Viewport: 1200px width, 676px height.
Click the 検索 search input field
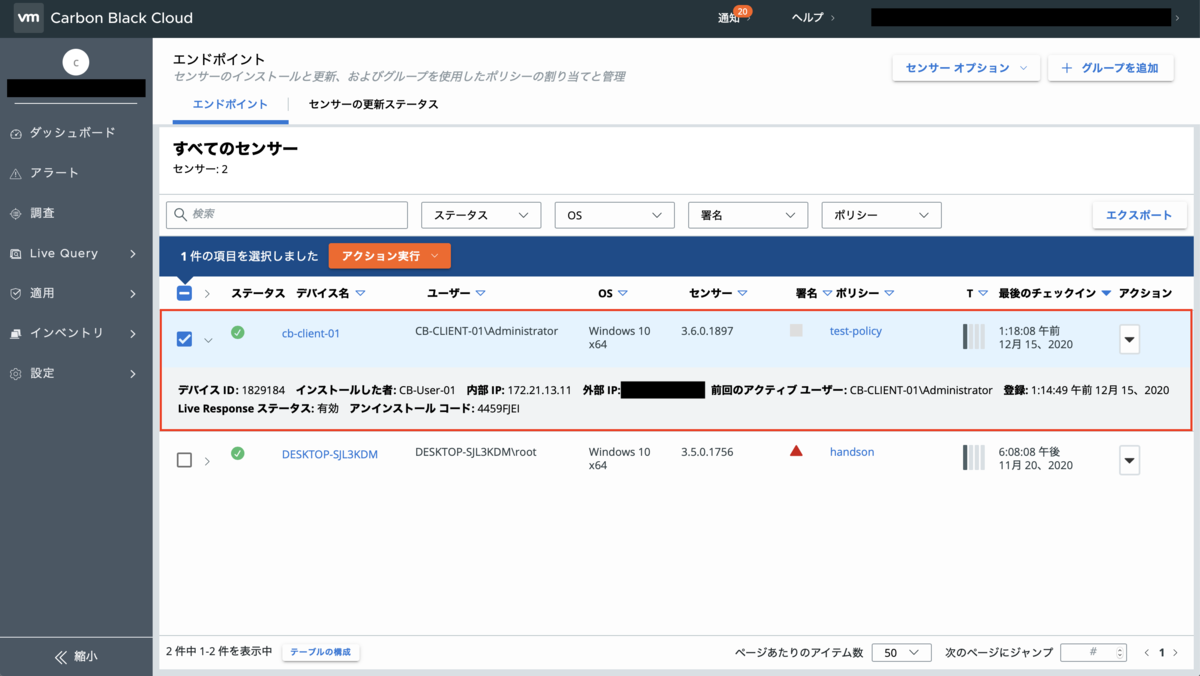coord(287,215)
